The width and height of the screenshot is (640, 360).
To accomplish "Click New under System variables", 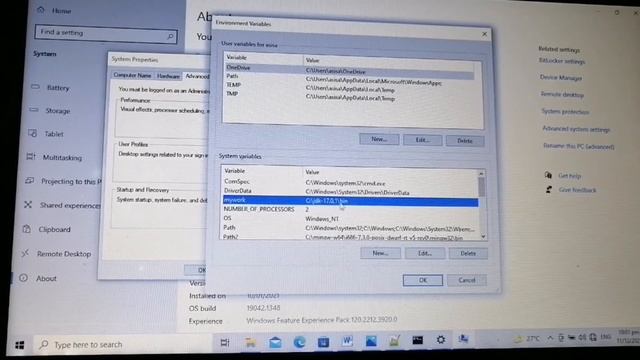I will click(x=380, y=253).
